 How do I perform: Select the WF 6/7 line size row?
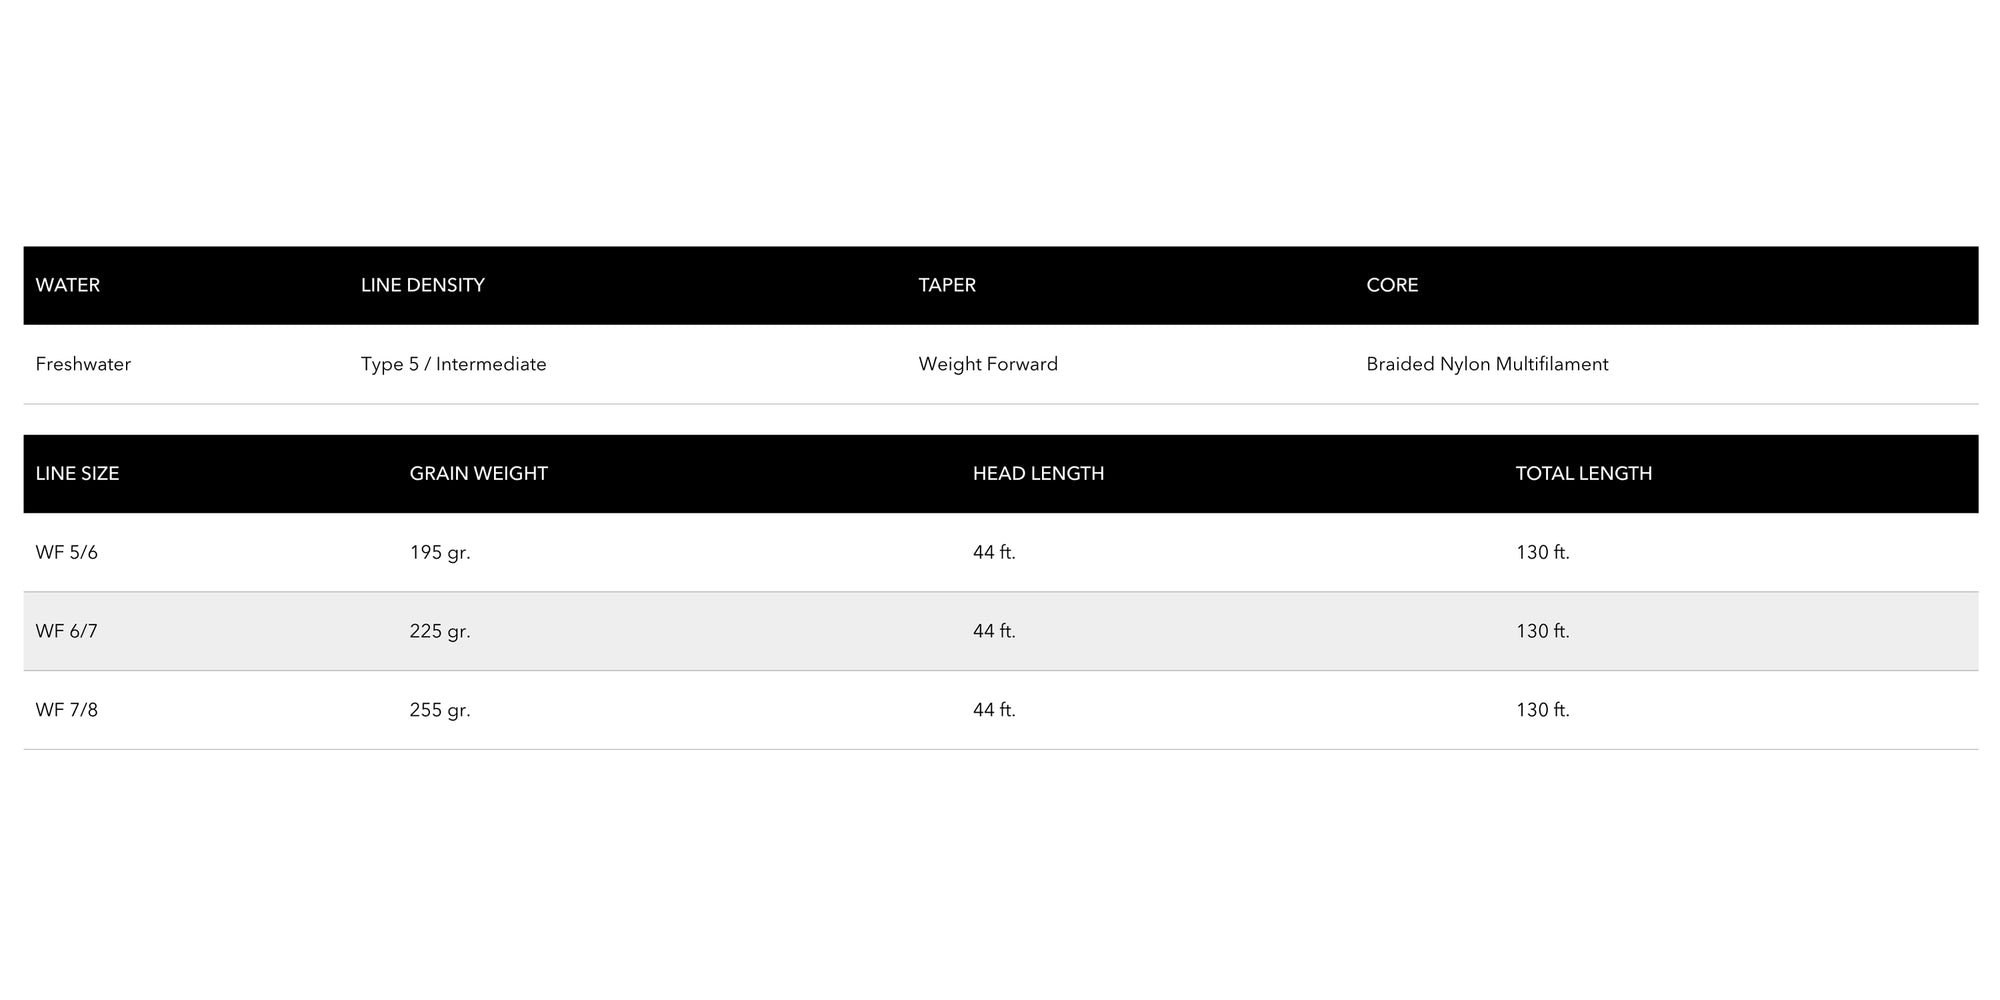coord(67,631)
